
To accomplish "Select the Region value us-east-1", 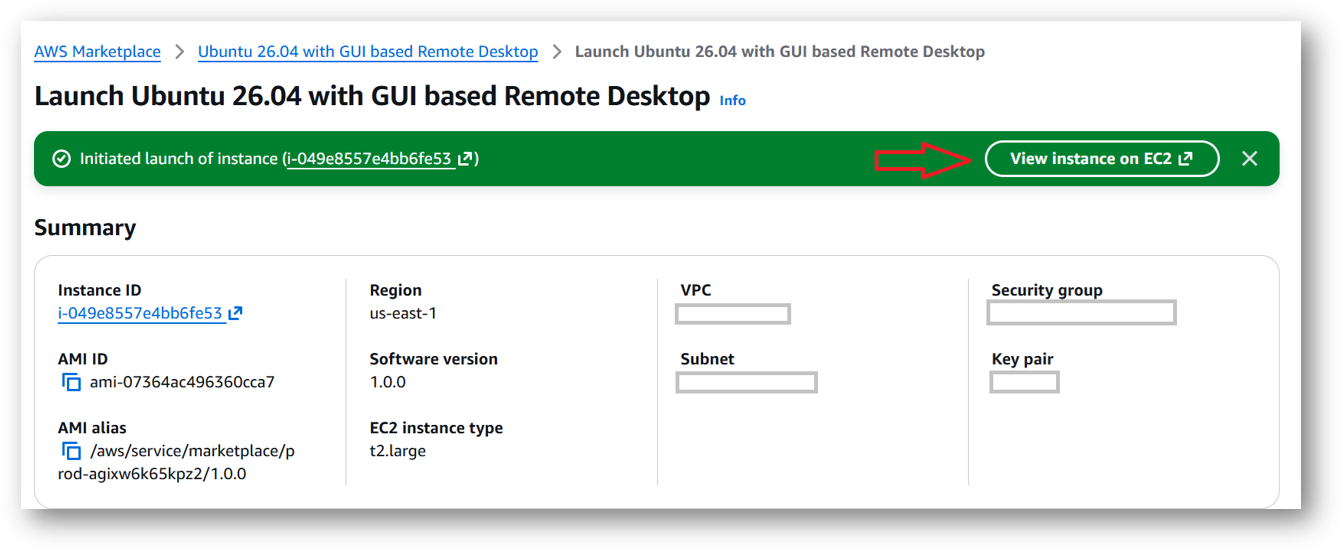I will (403, 313).
